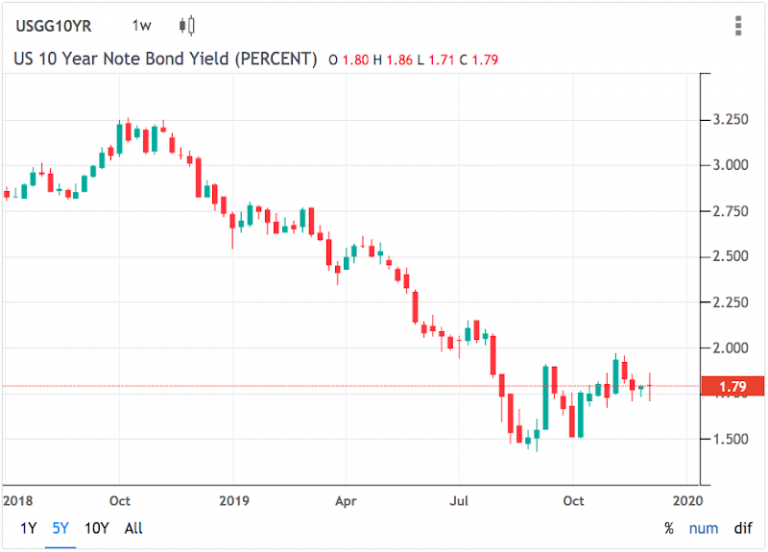The image size is (768, 552).
Task: Toggle percent scale mode
Action: (x=668, y=528)
